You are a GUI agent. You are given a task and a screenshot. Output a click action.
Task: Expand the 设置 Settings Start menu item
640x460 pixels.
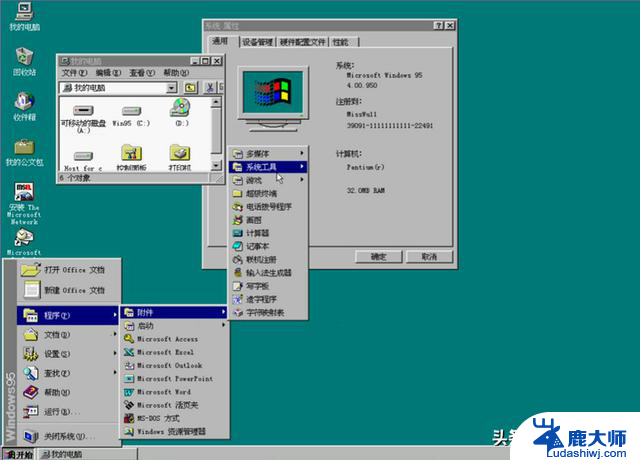pyautogui.click(x=68, y=354)
